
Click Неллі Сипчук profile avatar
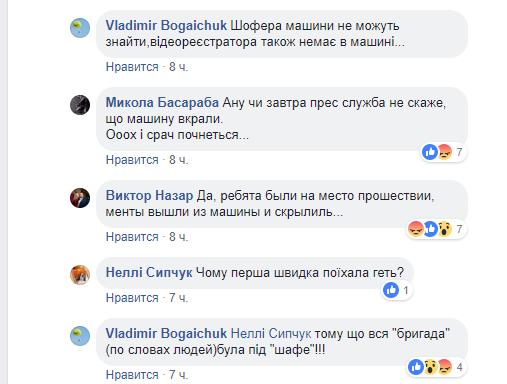point(80,275)
